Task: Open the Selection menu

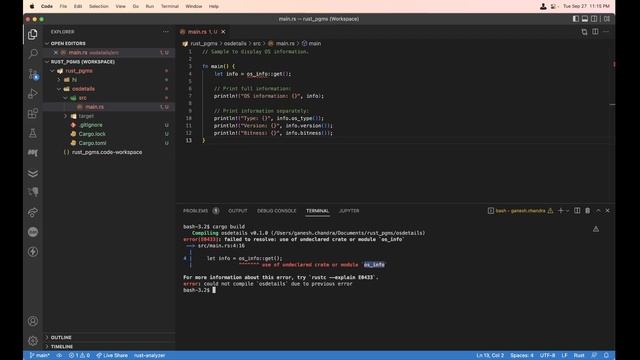Action: (99, 6)
